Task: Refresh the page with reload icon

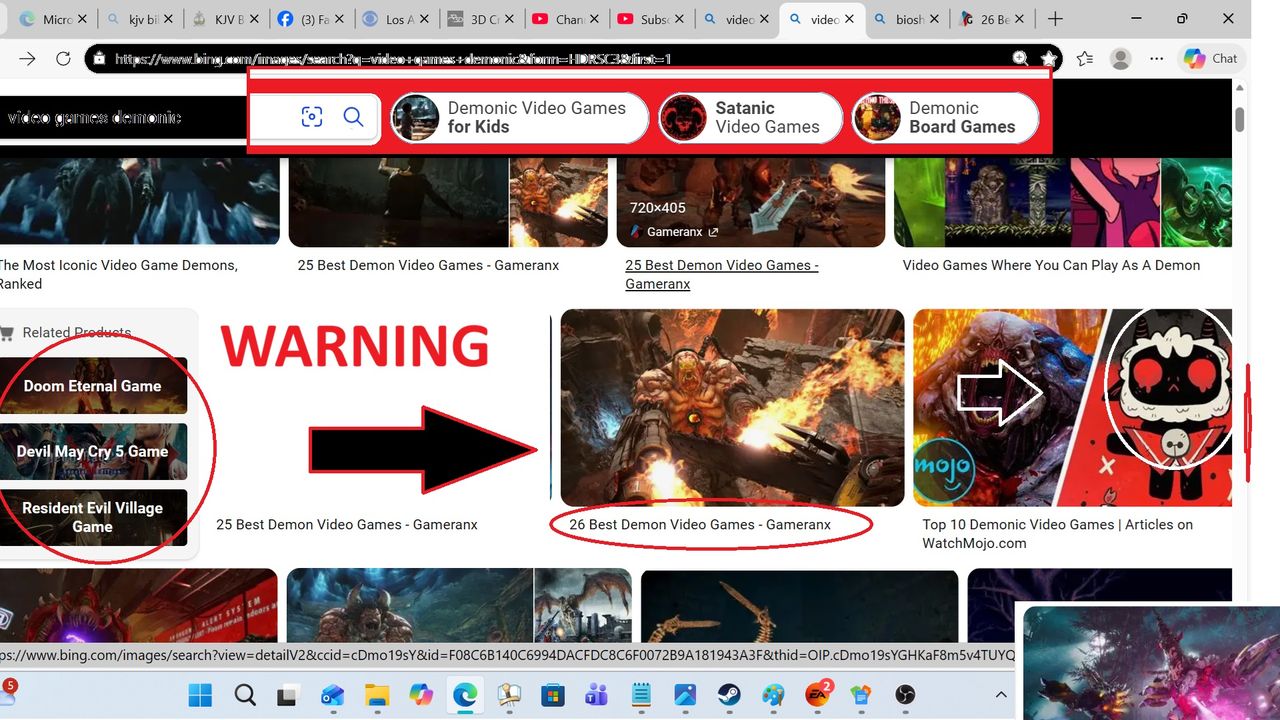Action: click(63, 59)
